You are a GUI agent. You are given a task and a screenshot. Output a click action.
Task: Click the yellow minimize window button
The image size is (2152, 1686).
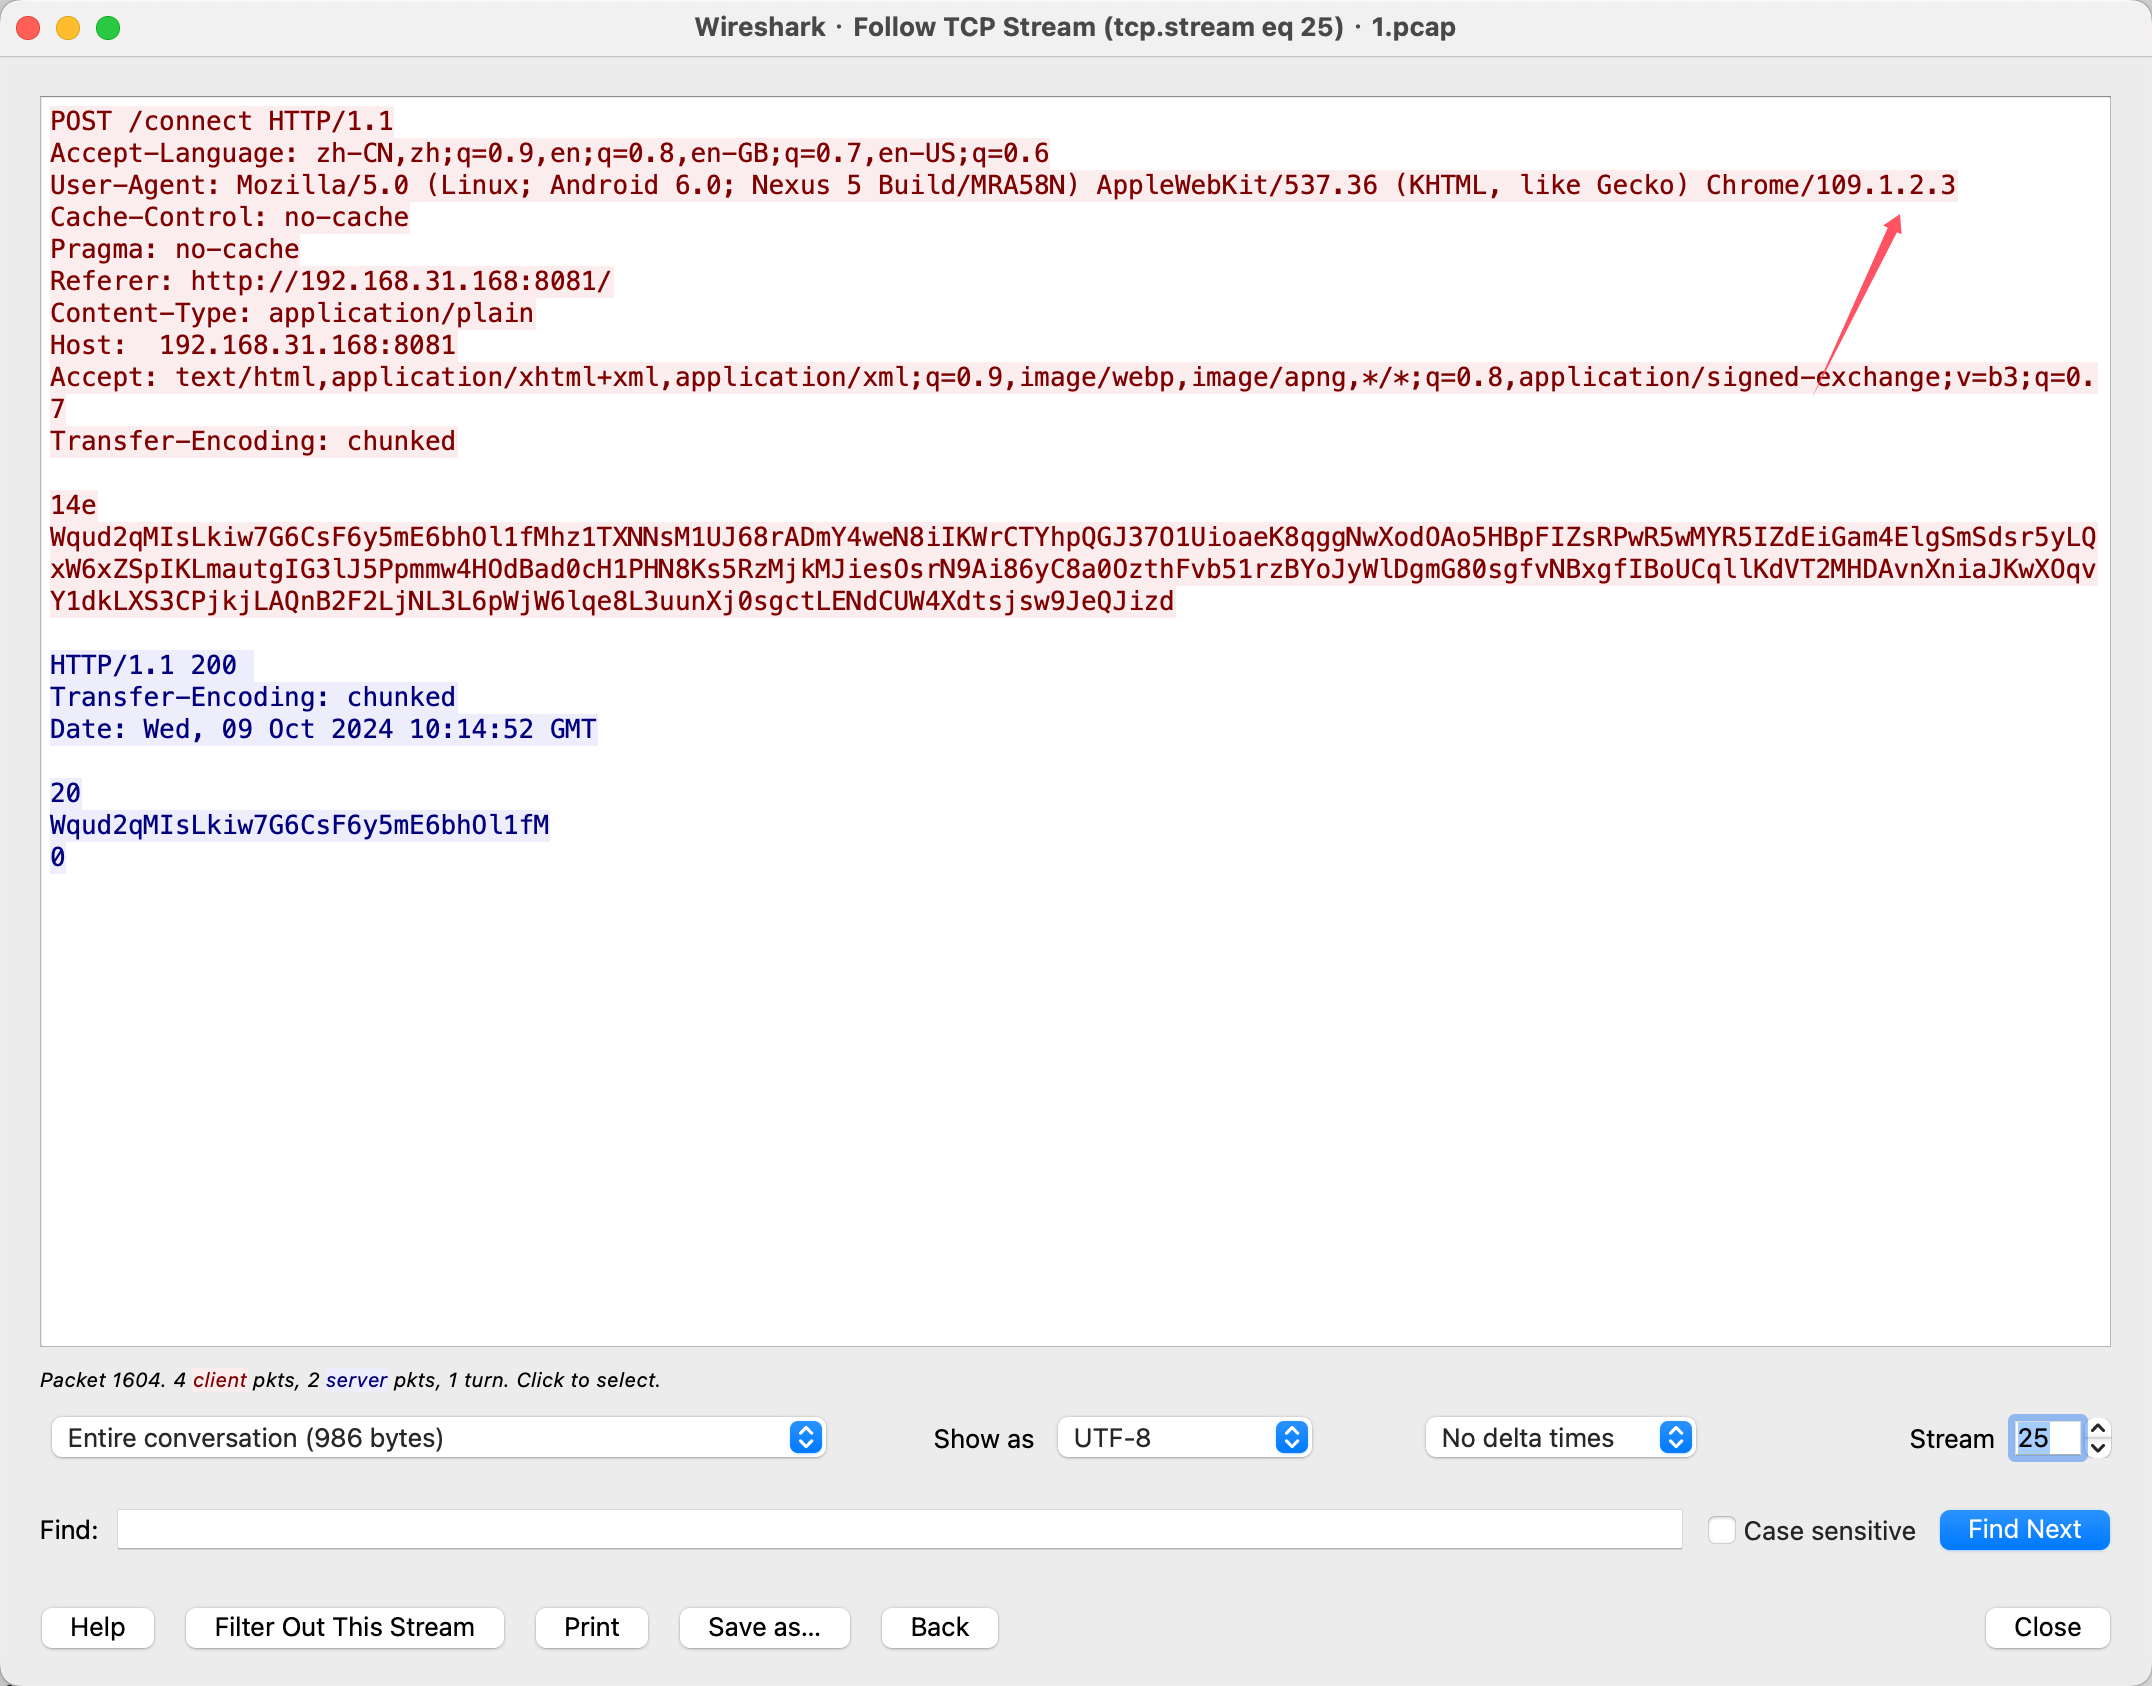(x=68, y=28)
